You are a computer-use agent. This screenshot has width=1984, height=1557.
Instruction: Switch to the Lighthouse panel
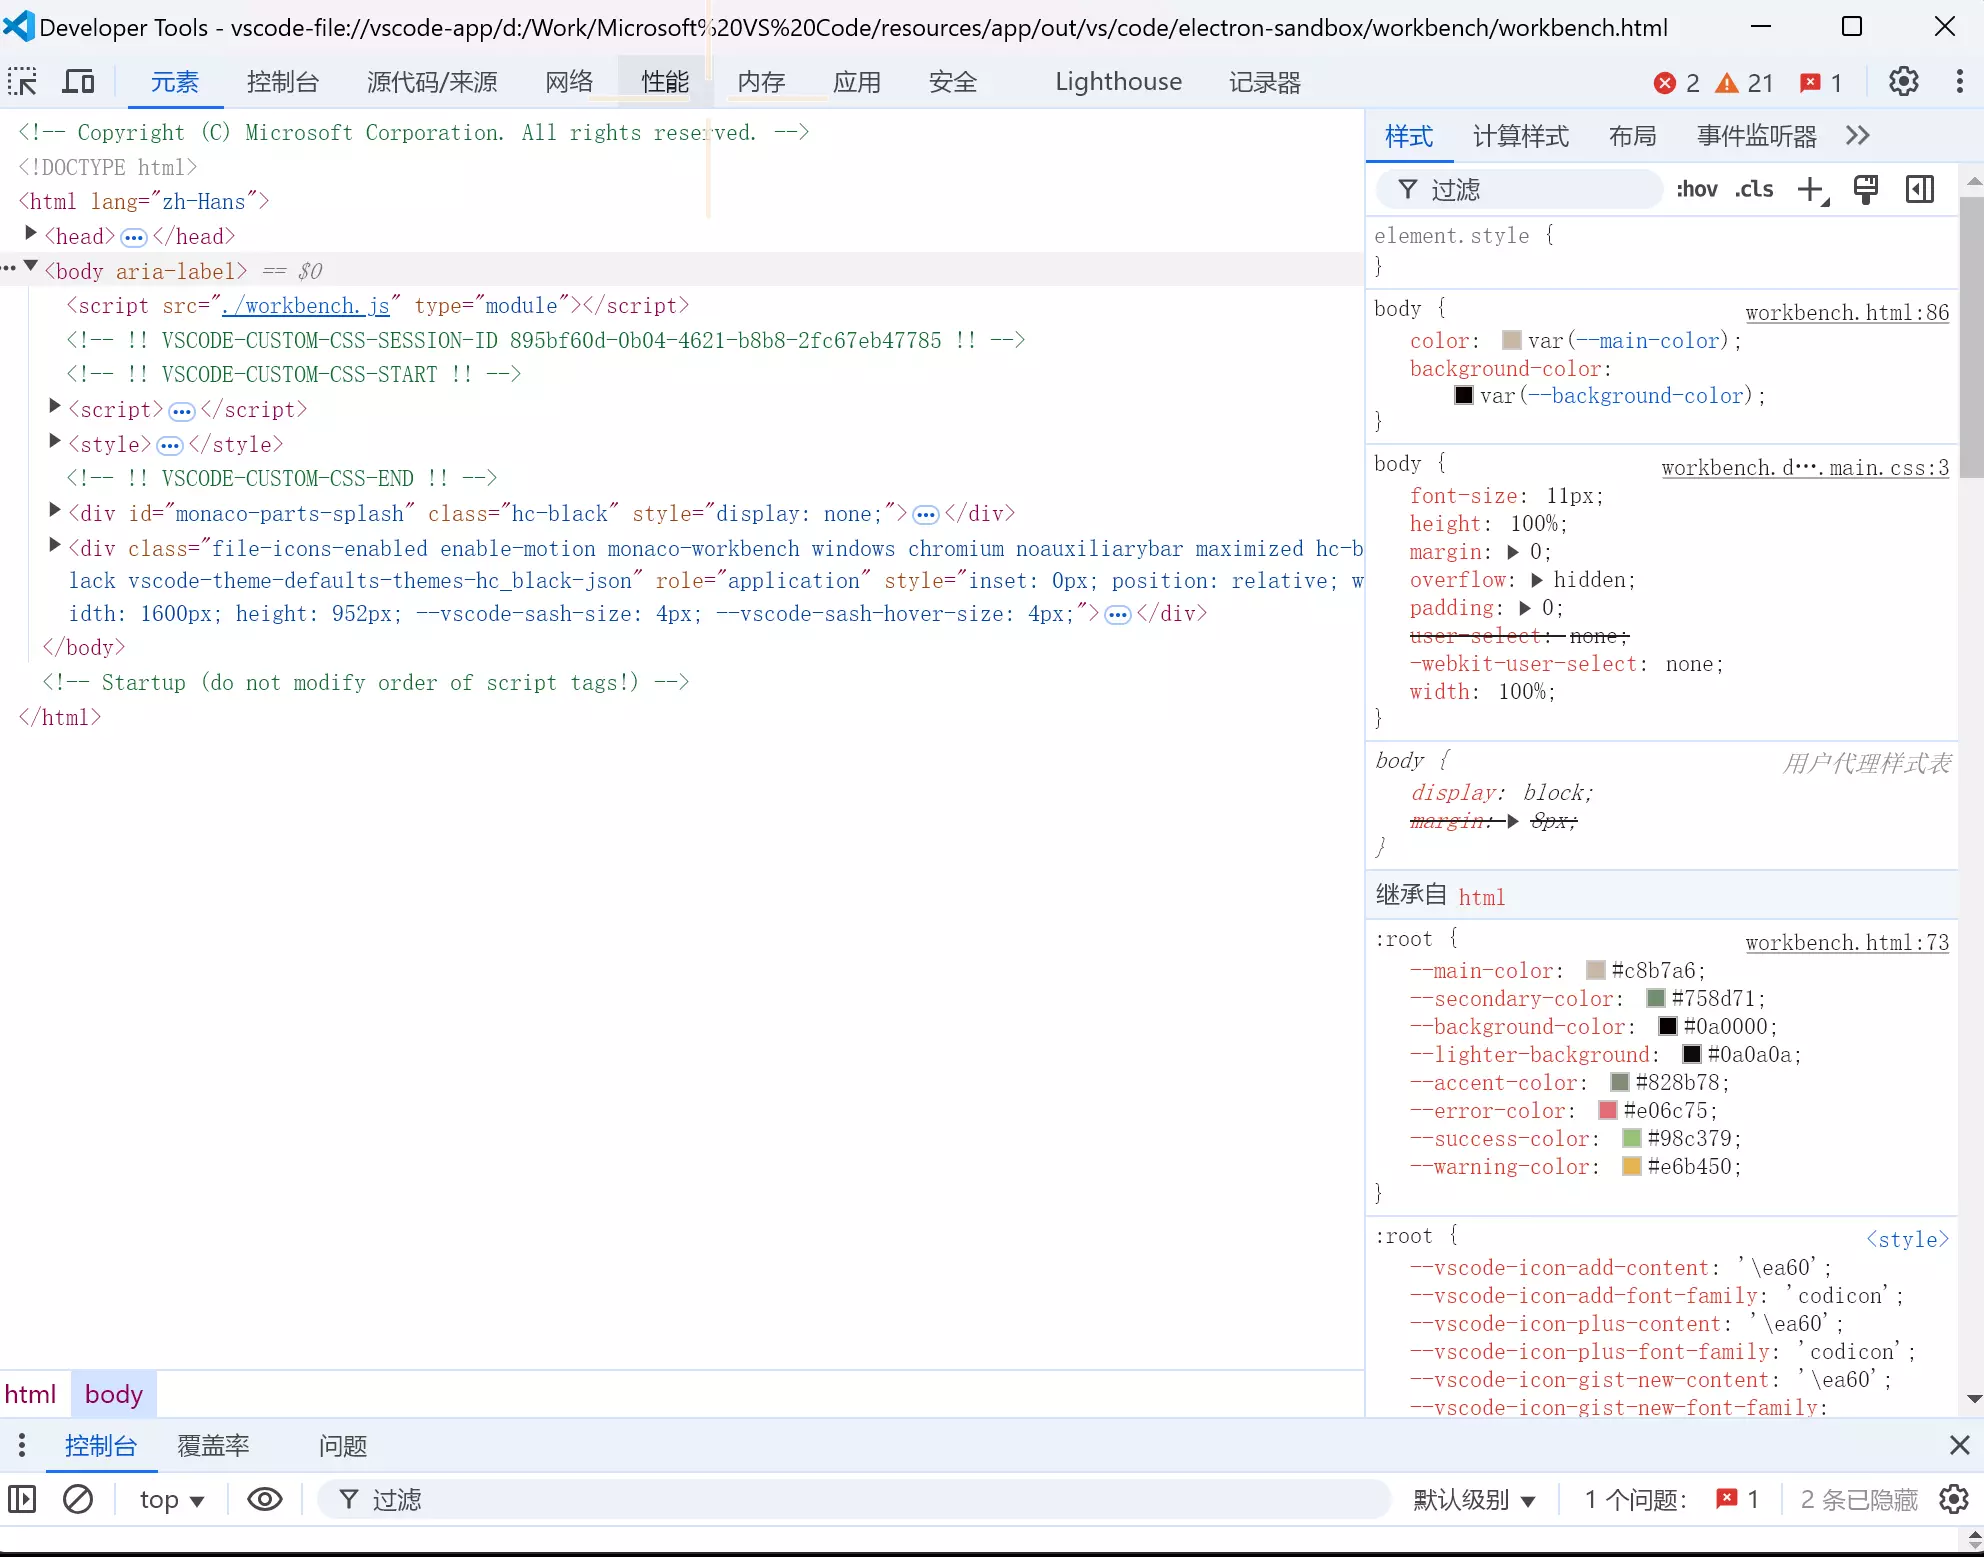point(1118,82)
